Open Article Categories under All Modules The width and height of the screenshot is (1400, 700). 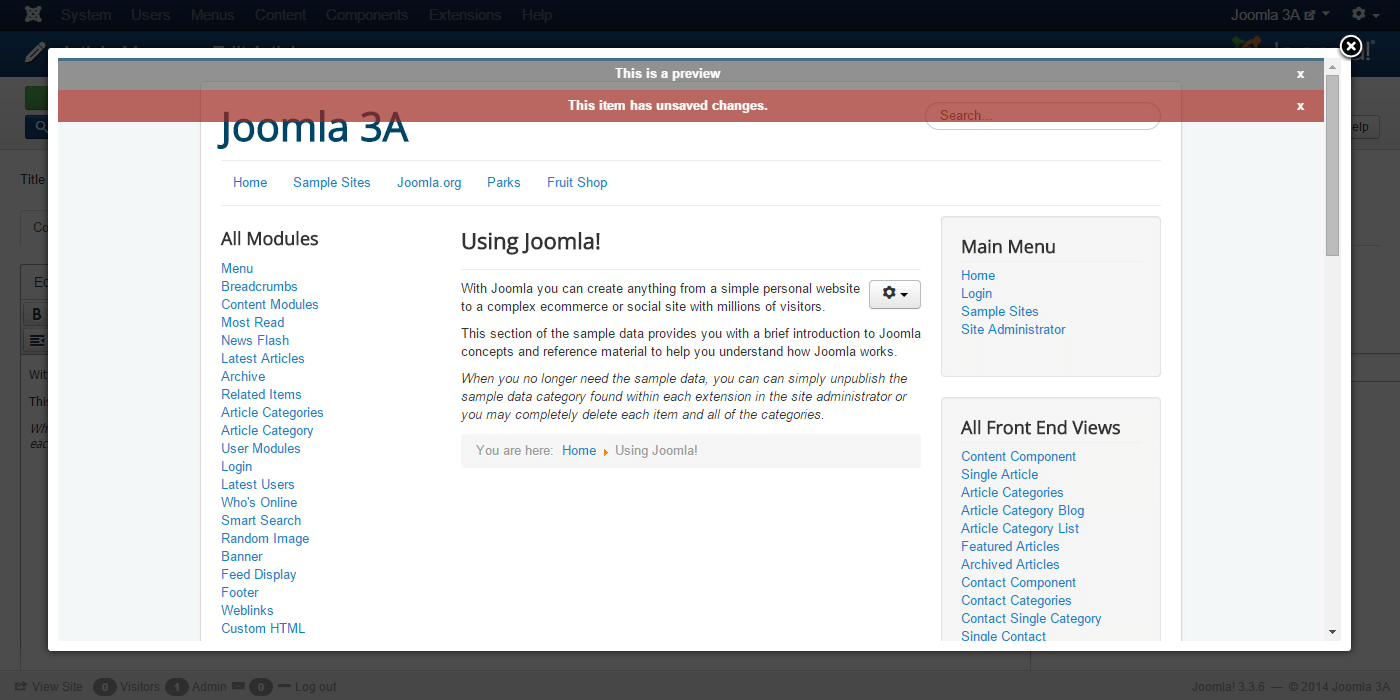(x=272, y=413)
